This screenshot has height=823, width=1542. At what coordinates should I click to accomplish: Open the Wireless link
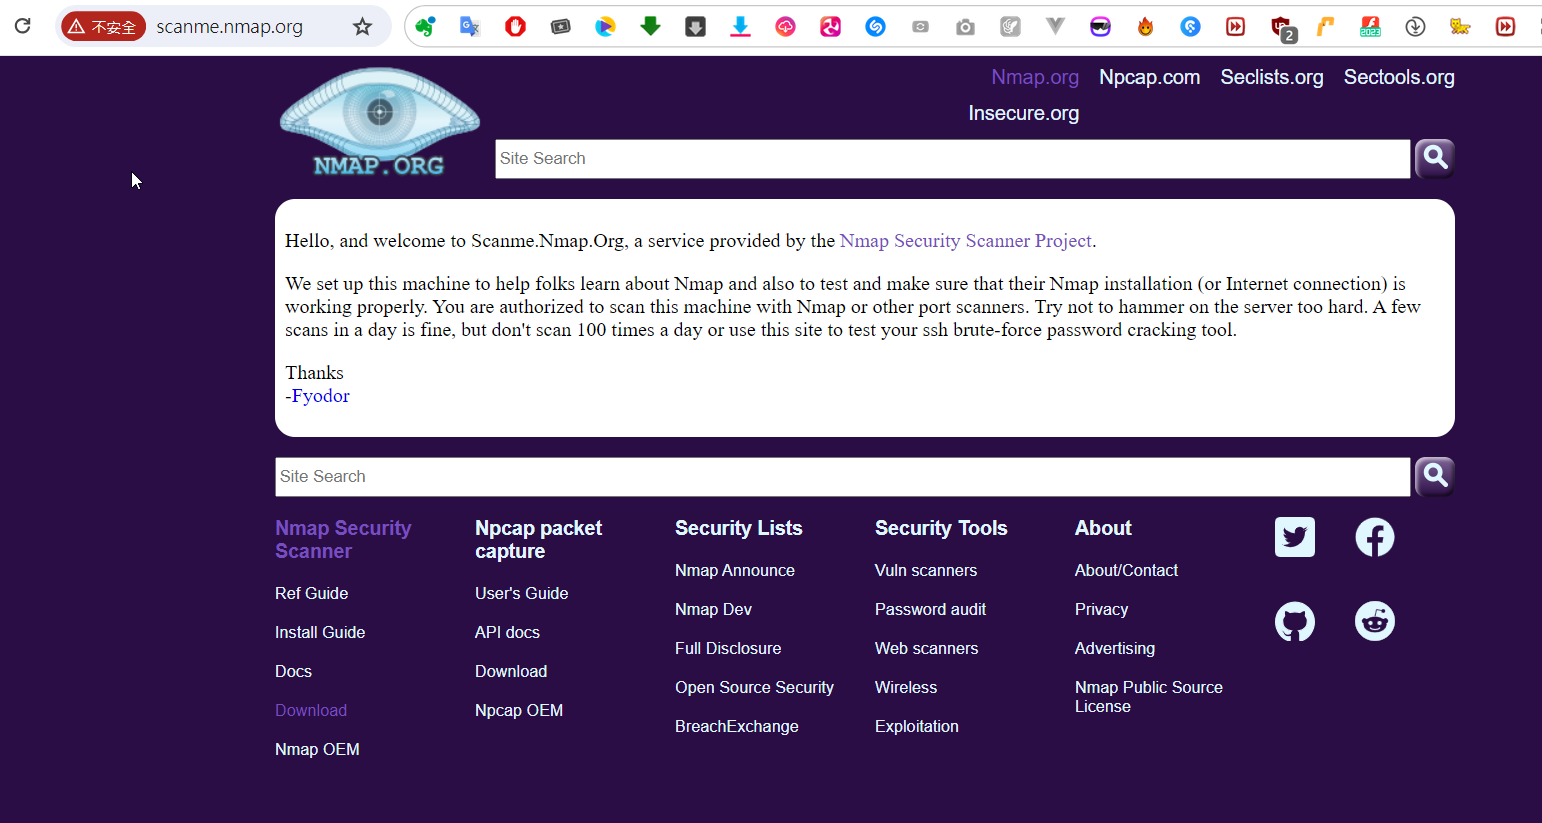click(x=906, y=687)
